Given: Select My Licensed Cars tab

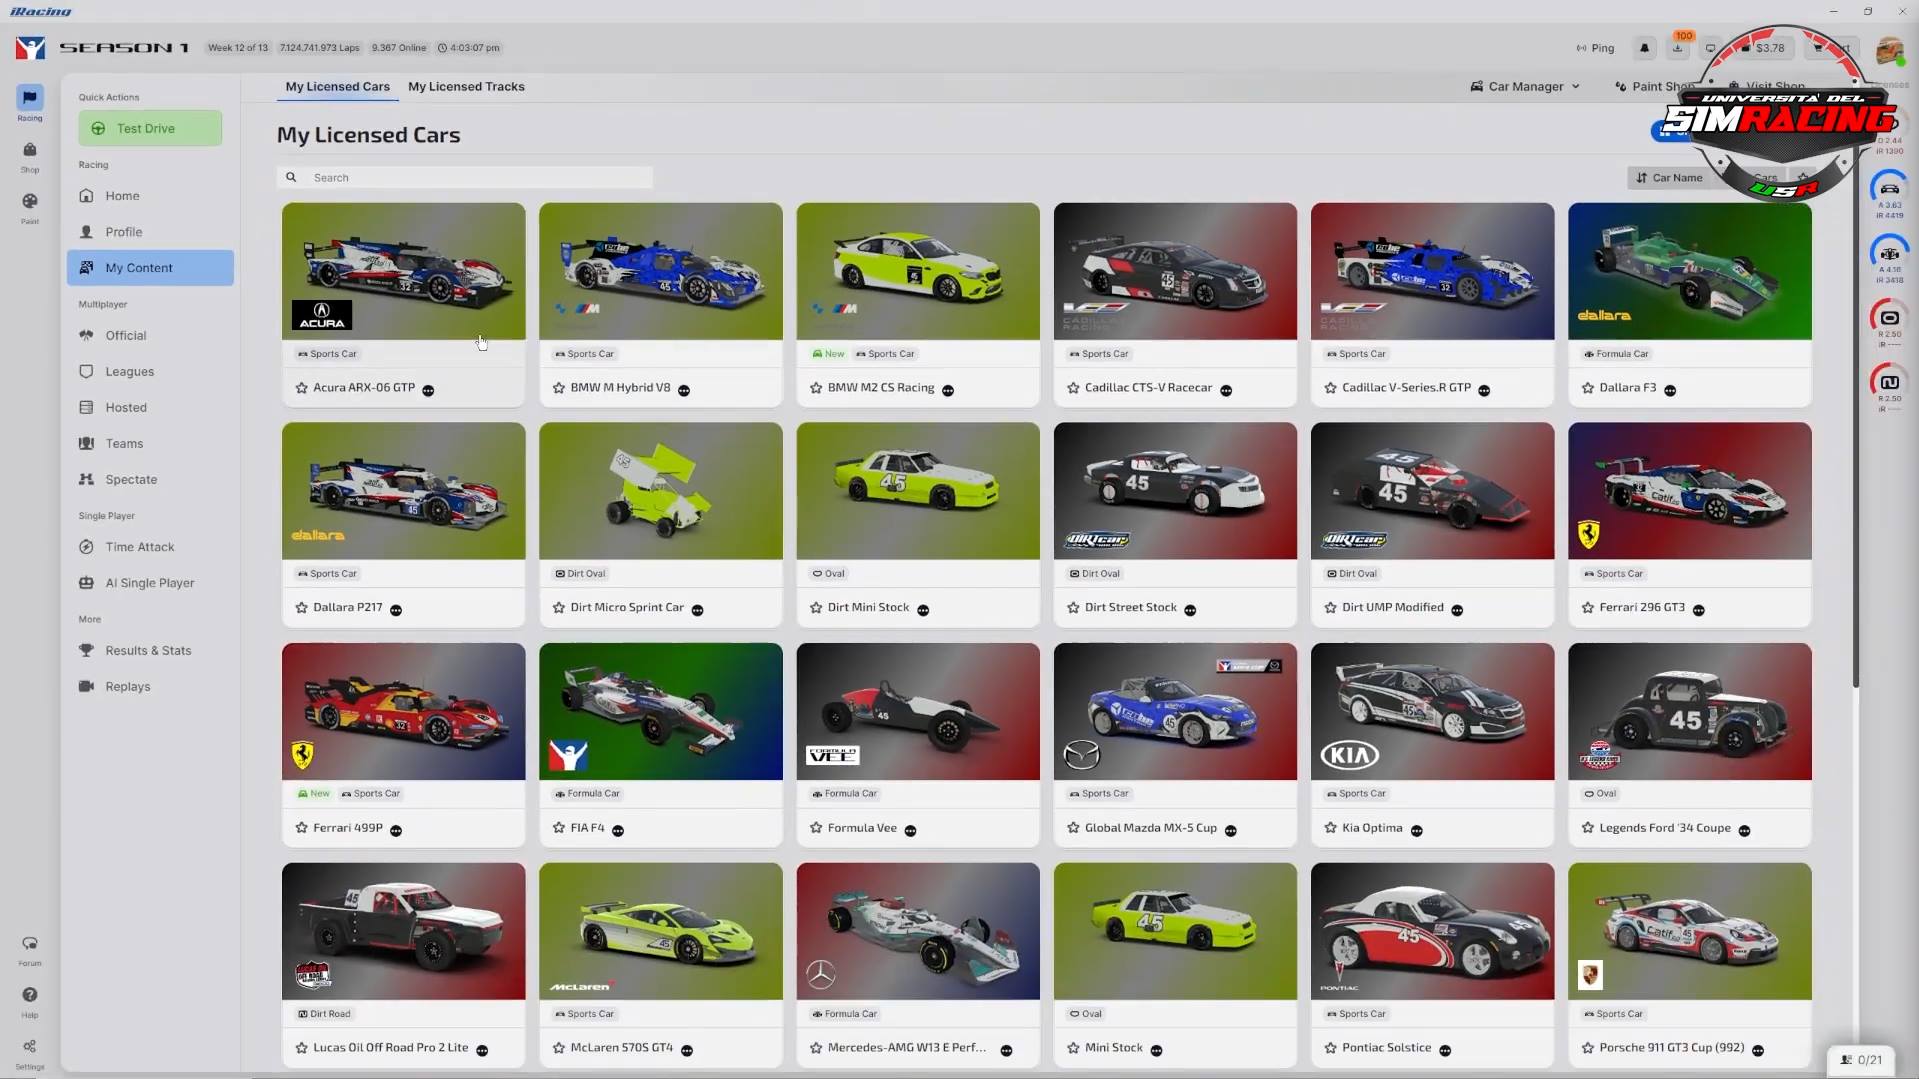Looking at the screenshot, I should tap(338, 87).
